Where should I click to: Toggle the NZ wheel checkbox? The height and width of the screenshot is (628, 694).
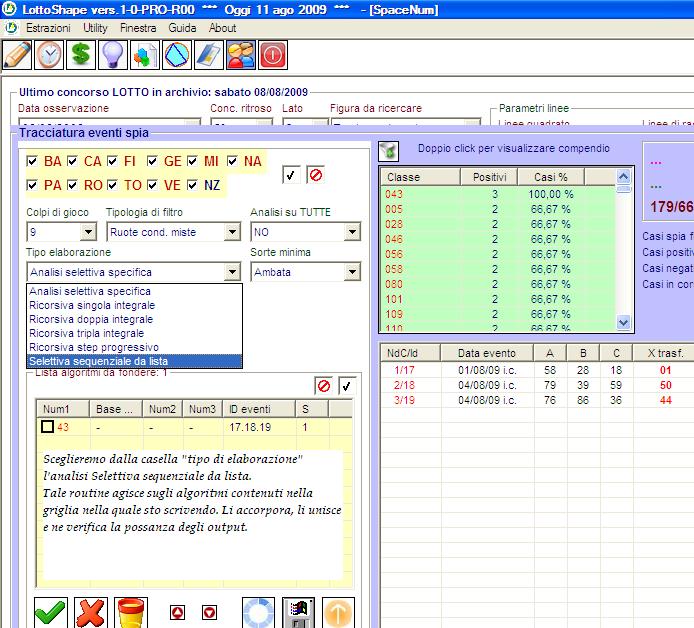192,185
